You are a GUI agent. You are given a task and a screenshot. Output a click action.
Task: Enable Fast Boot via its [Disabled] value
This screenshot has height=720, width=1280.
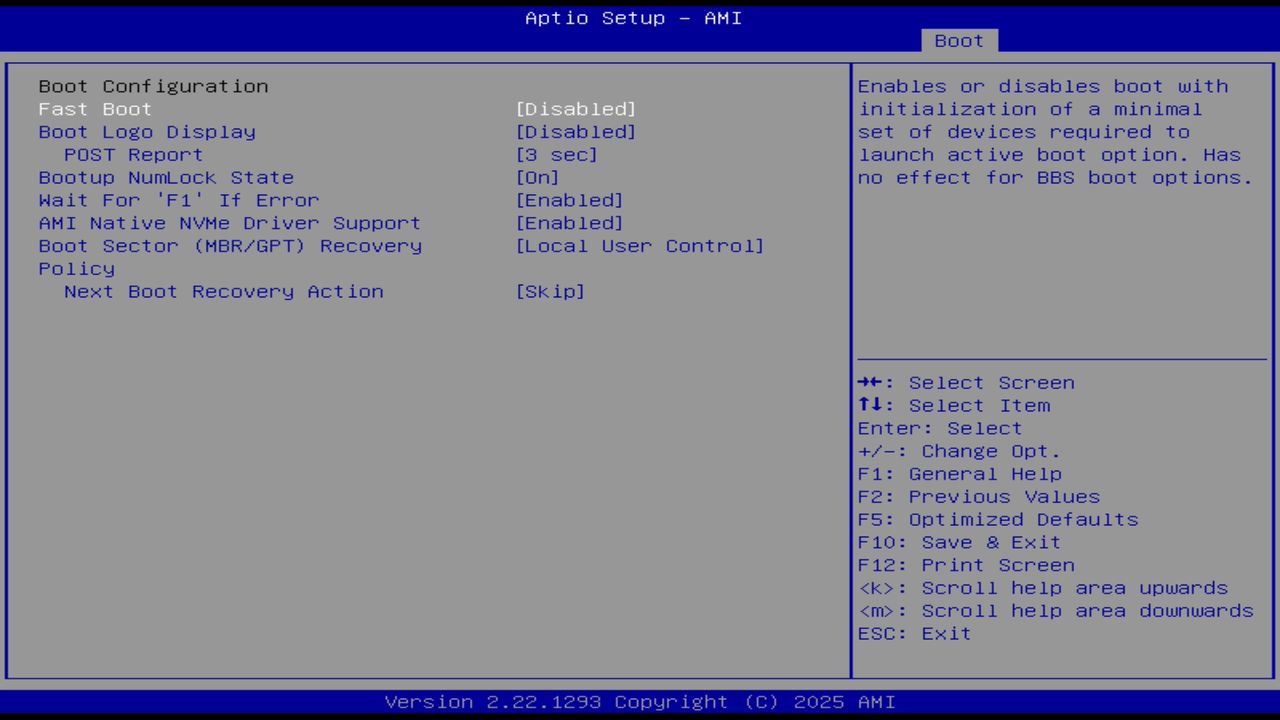pyautogui.click(x=576, y=108)
